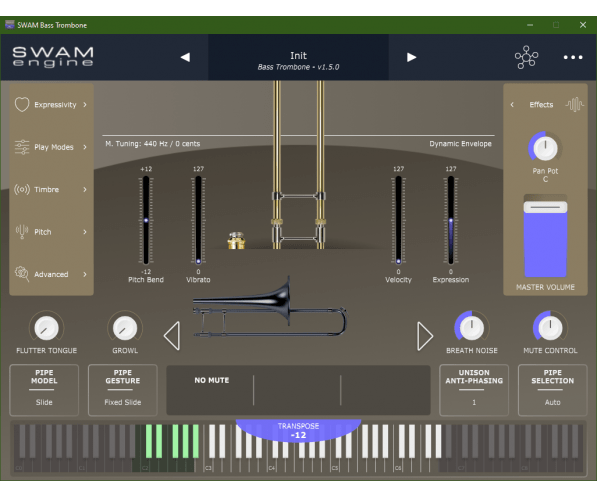Open the Advanced menu label
The image size is (597, 497).
click(x=51, y=274)
